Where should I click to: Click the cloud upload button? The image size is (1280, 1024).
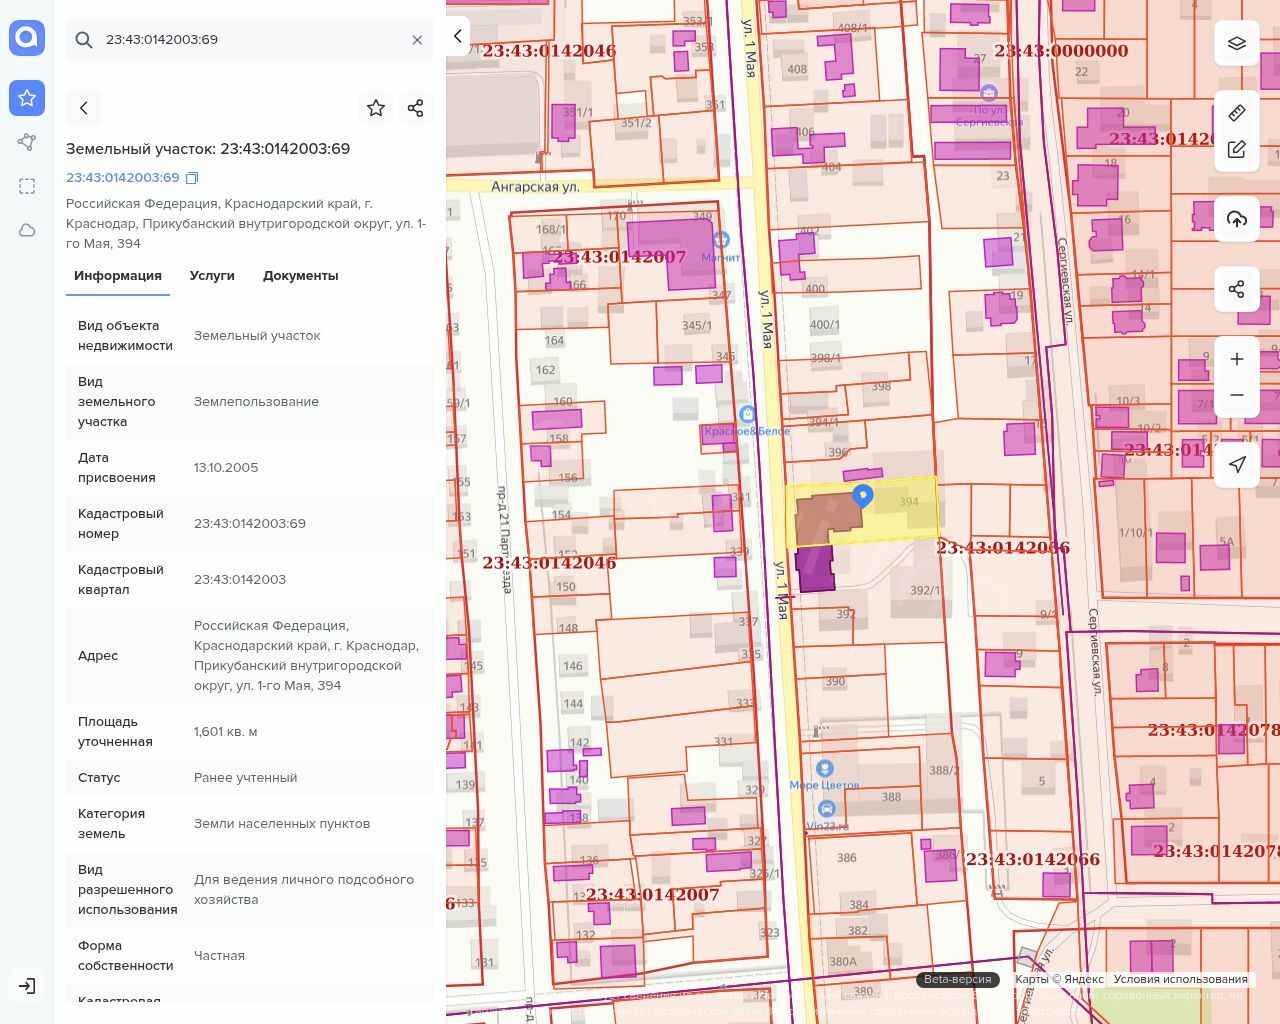click(x=1237, y=219)
